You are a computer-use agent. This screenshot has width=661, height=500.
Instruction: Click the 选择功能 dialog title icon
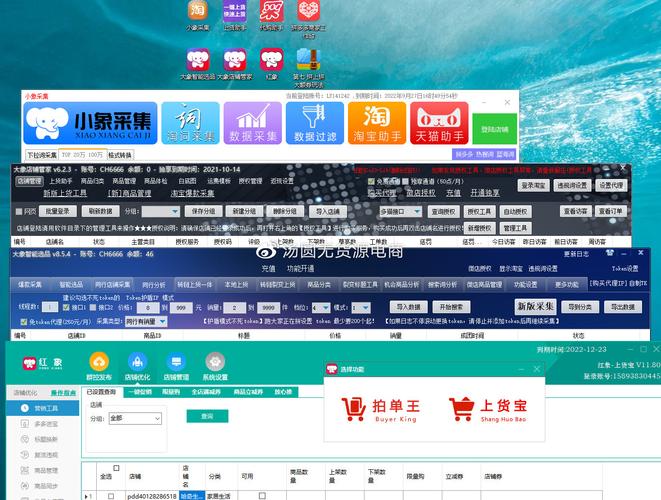332,369
